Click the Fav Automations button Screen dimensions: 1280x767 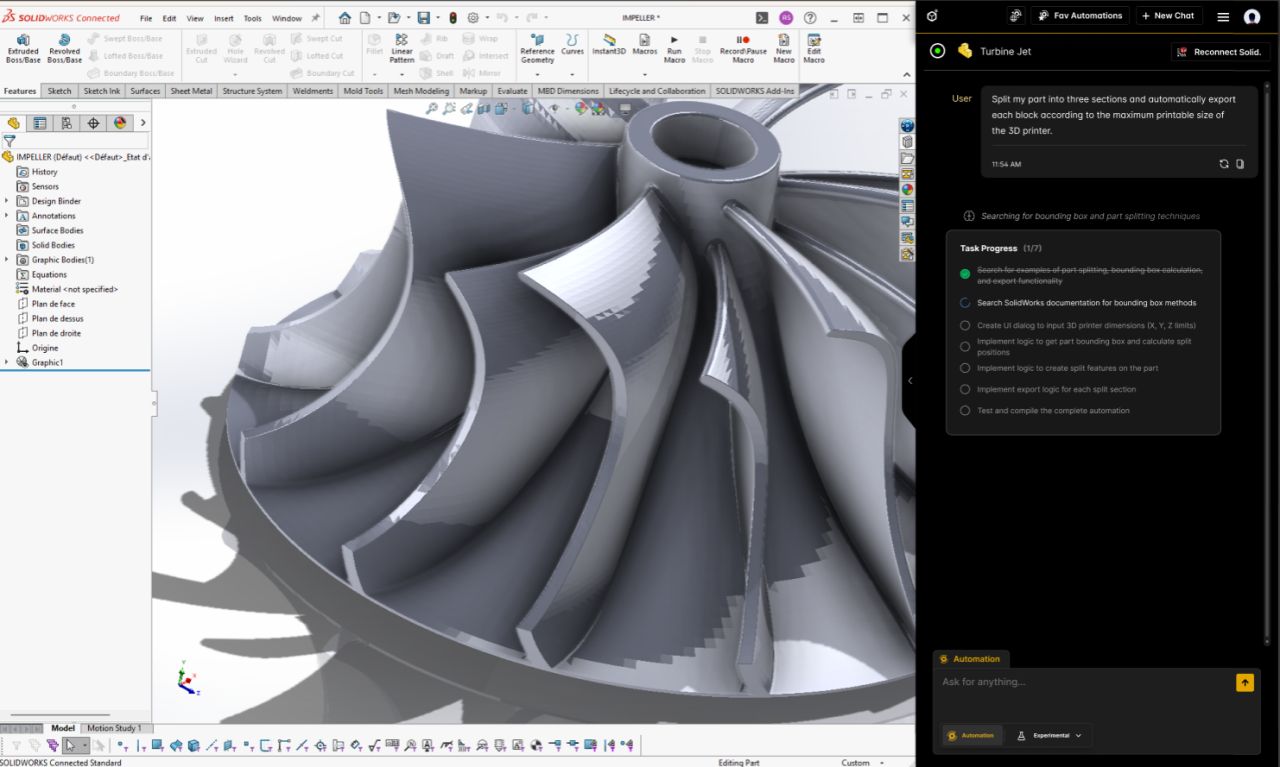[1079, 16]
